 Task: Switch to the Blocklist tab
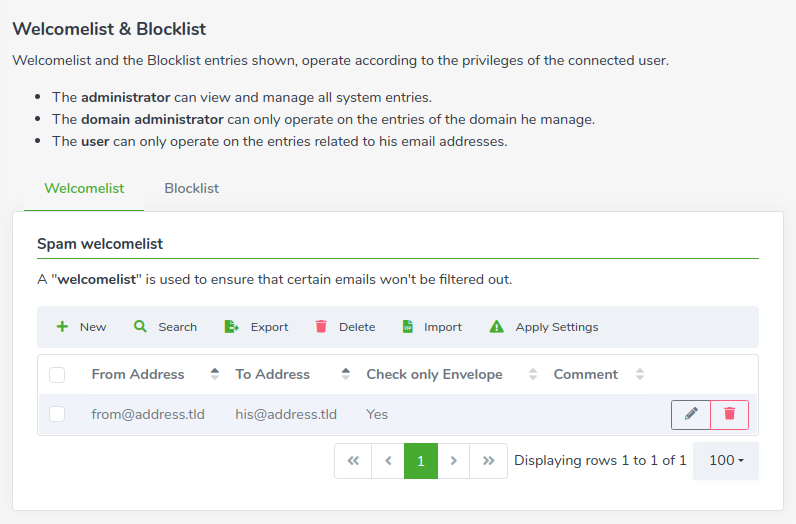pyautogui.click(x=192, y=188)
